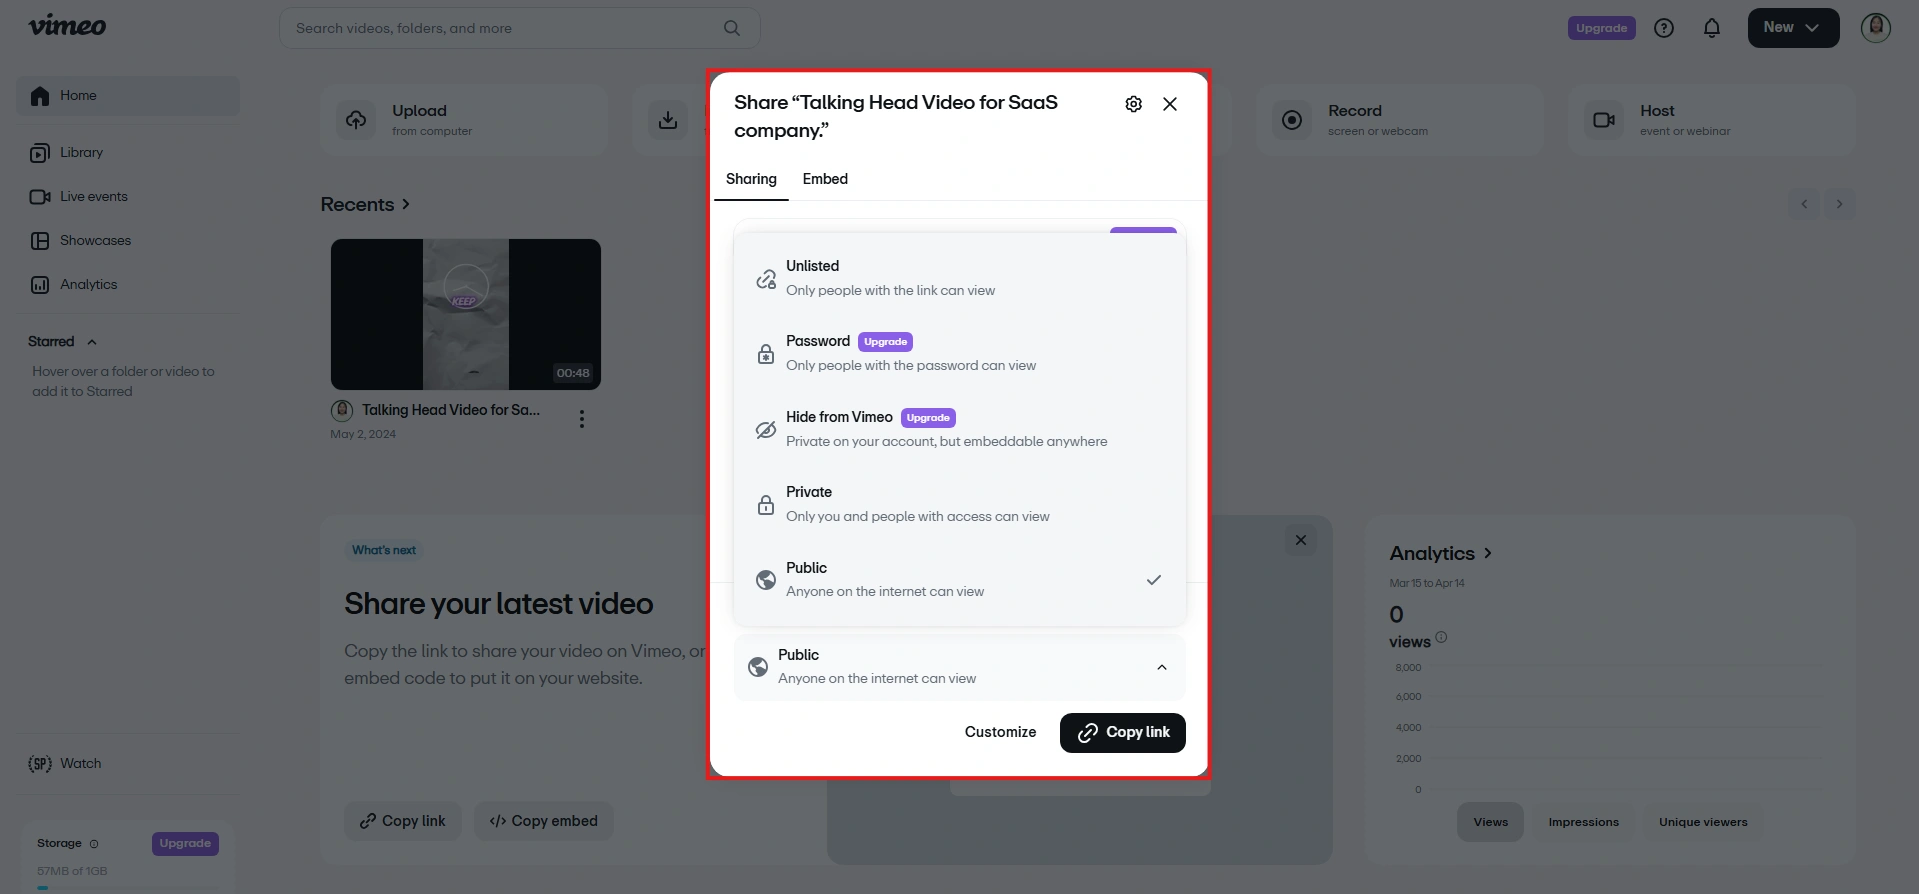Expand the Recents section
The width and height of the screenshot is (1919, 894).
[x=365, y=204]
